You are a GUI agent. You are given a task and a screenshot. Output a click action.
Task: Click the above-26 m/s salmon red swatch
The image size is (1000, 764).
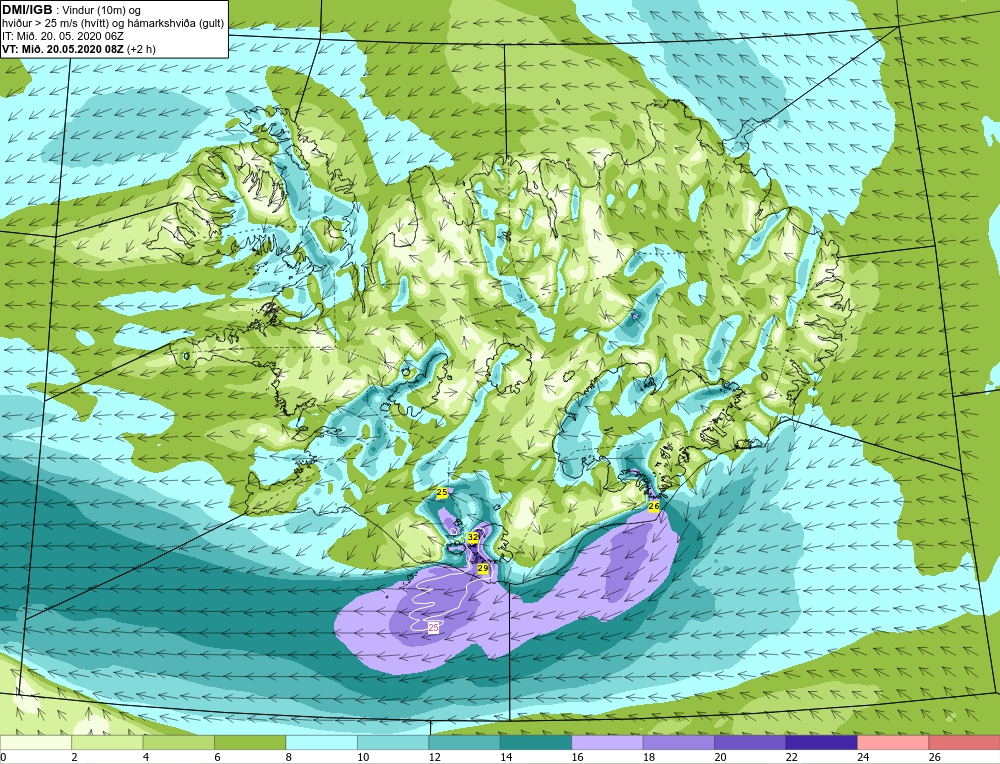[964, 742]
